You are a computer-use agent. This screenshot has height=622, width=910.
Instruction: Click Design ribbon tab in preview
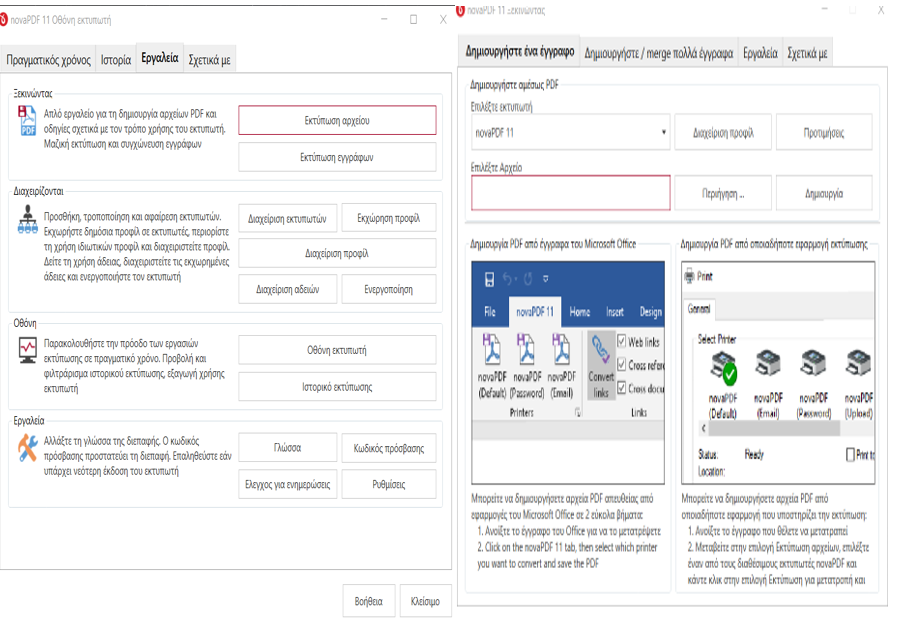[x=651, y=312]
